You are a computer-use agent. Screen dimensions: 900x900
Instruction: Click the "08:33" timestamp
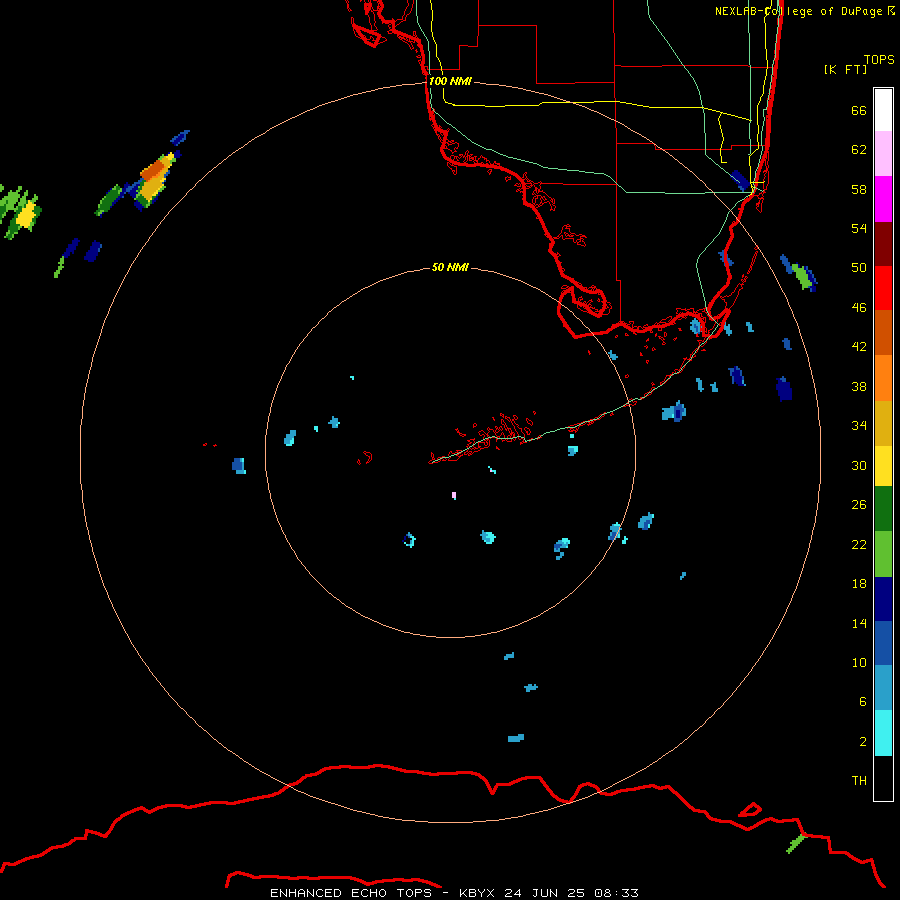click(616, 893)
